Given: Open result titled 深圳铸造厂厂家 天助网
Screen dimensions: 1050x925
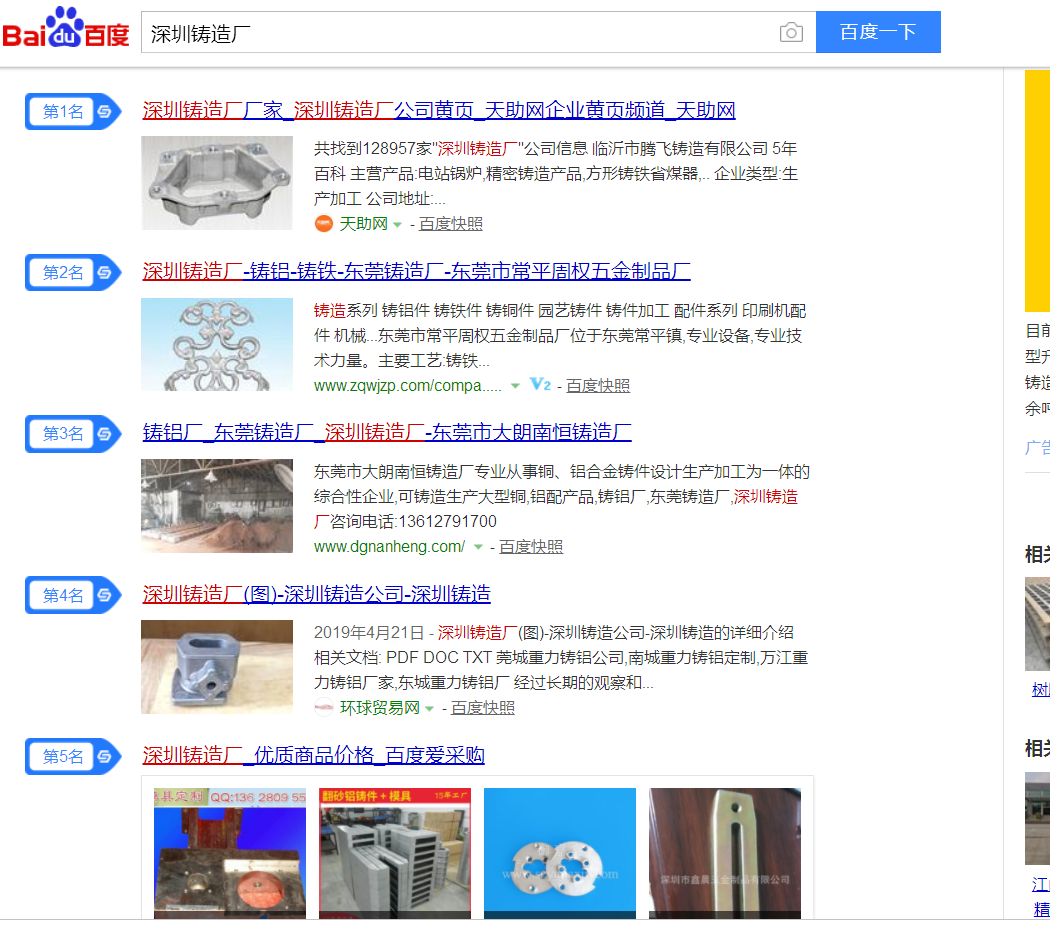Looking at the screenshot, I should [439, 110].
